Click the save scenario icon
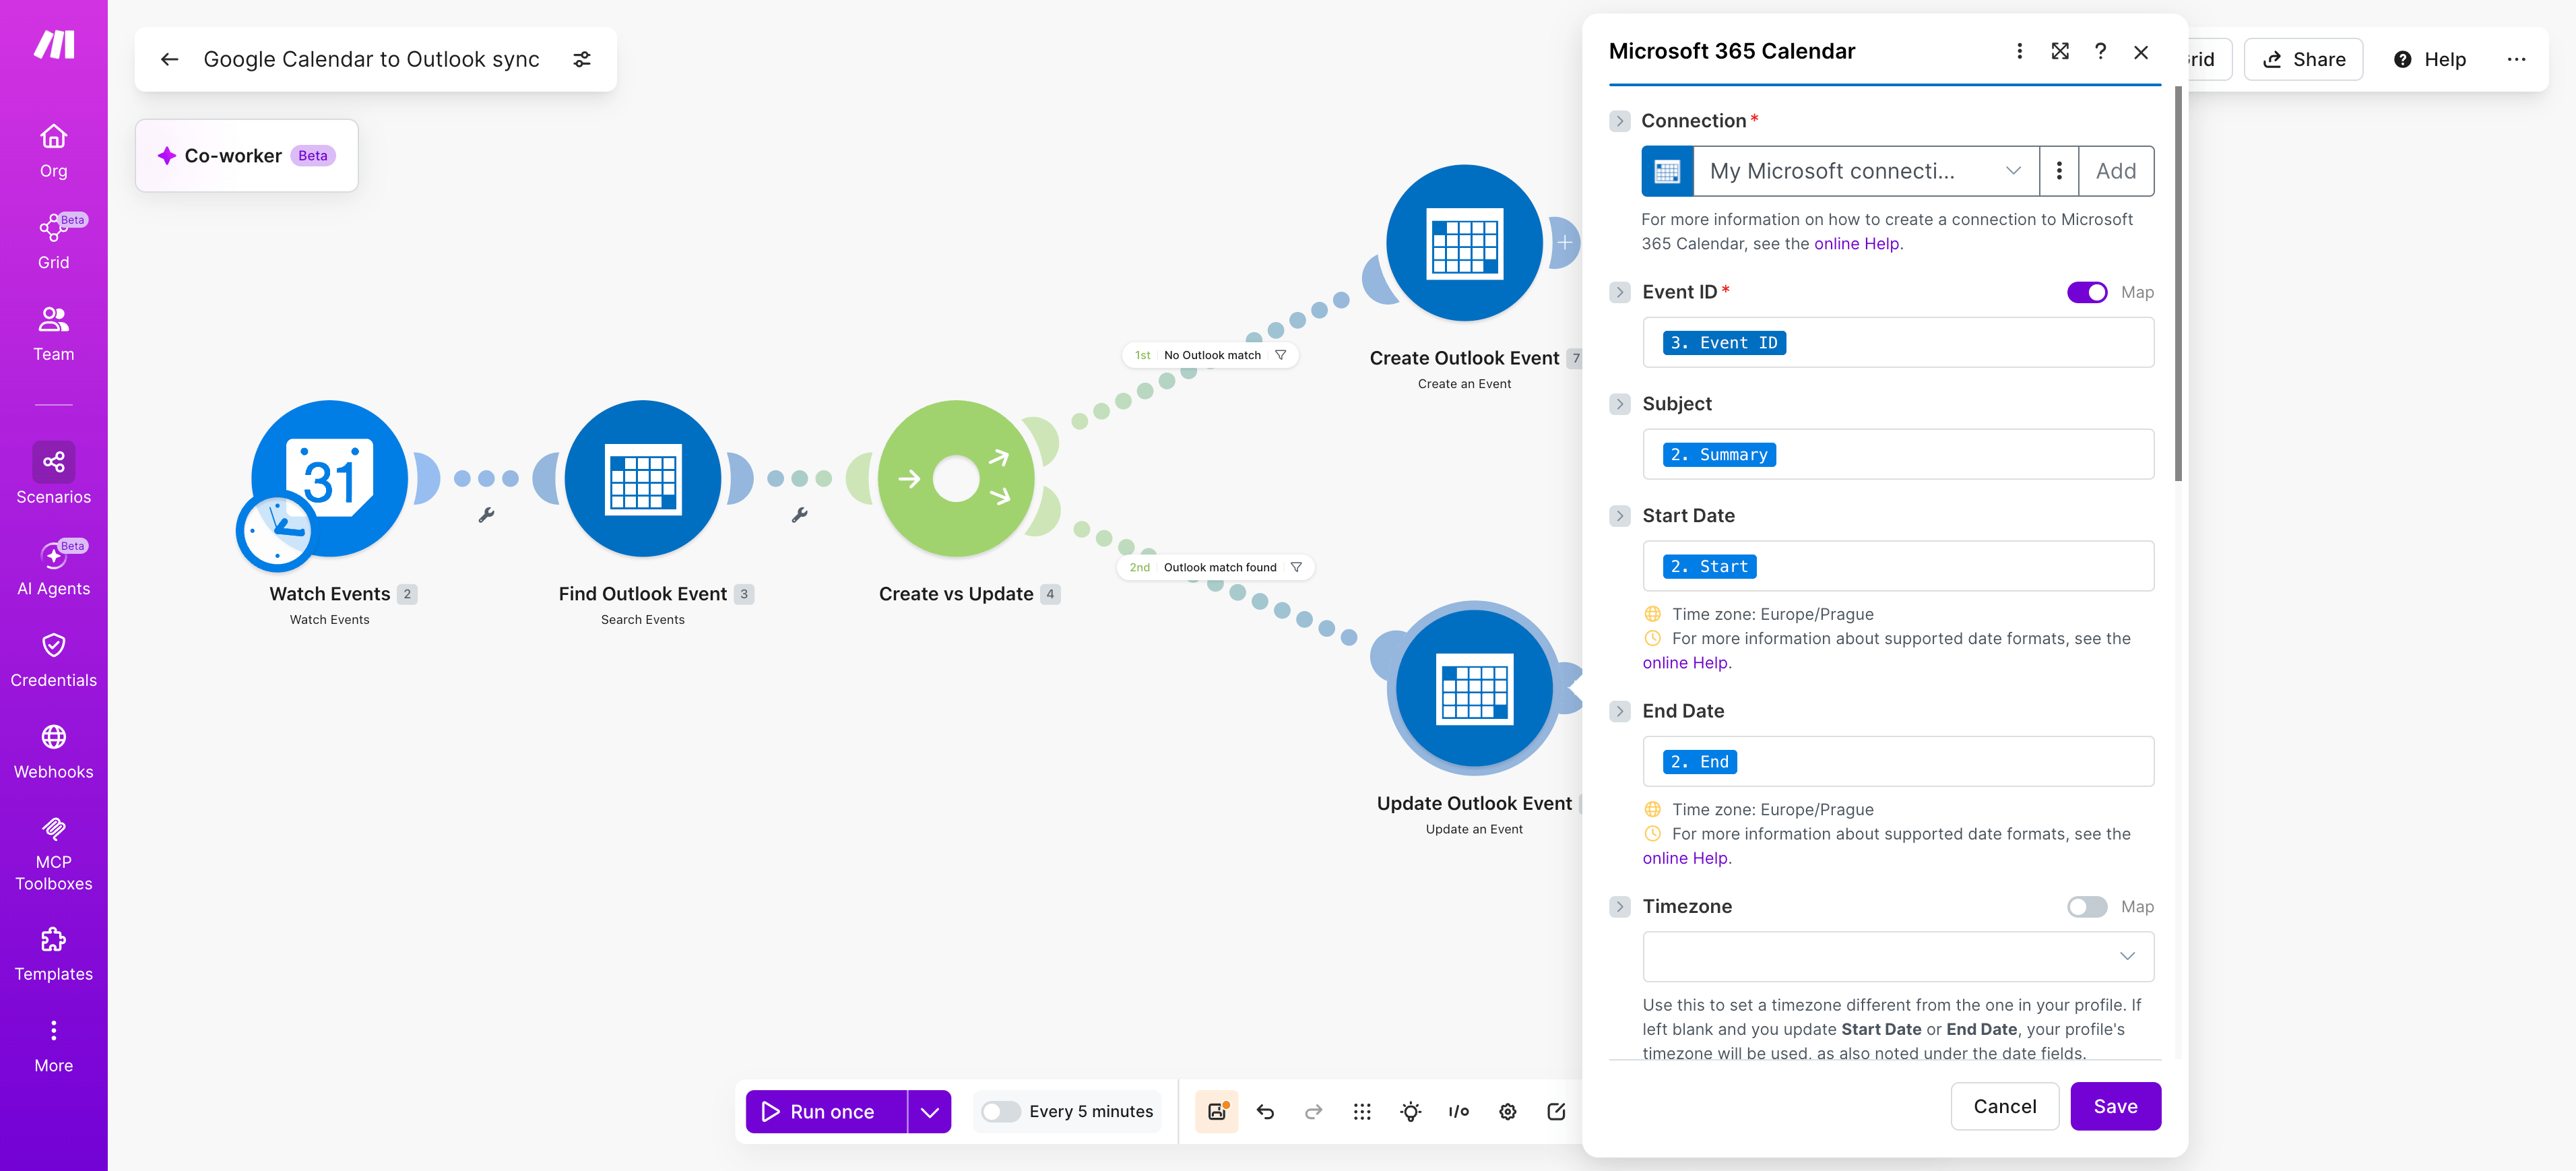Image resolution: width=2576 pixels, height=1171 pixels. [x=1217, y=1111]
